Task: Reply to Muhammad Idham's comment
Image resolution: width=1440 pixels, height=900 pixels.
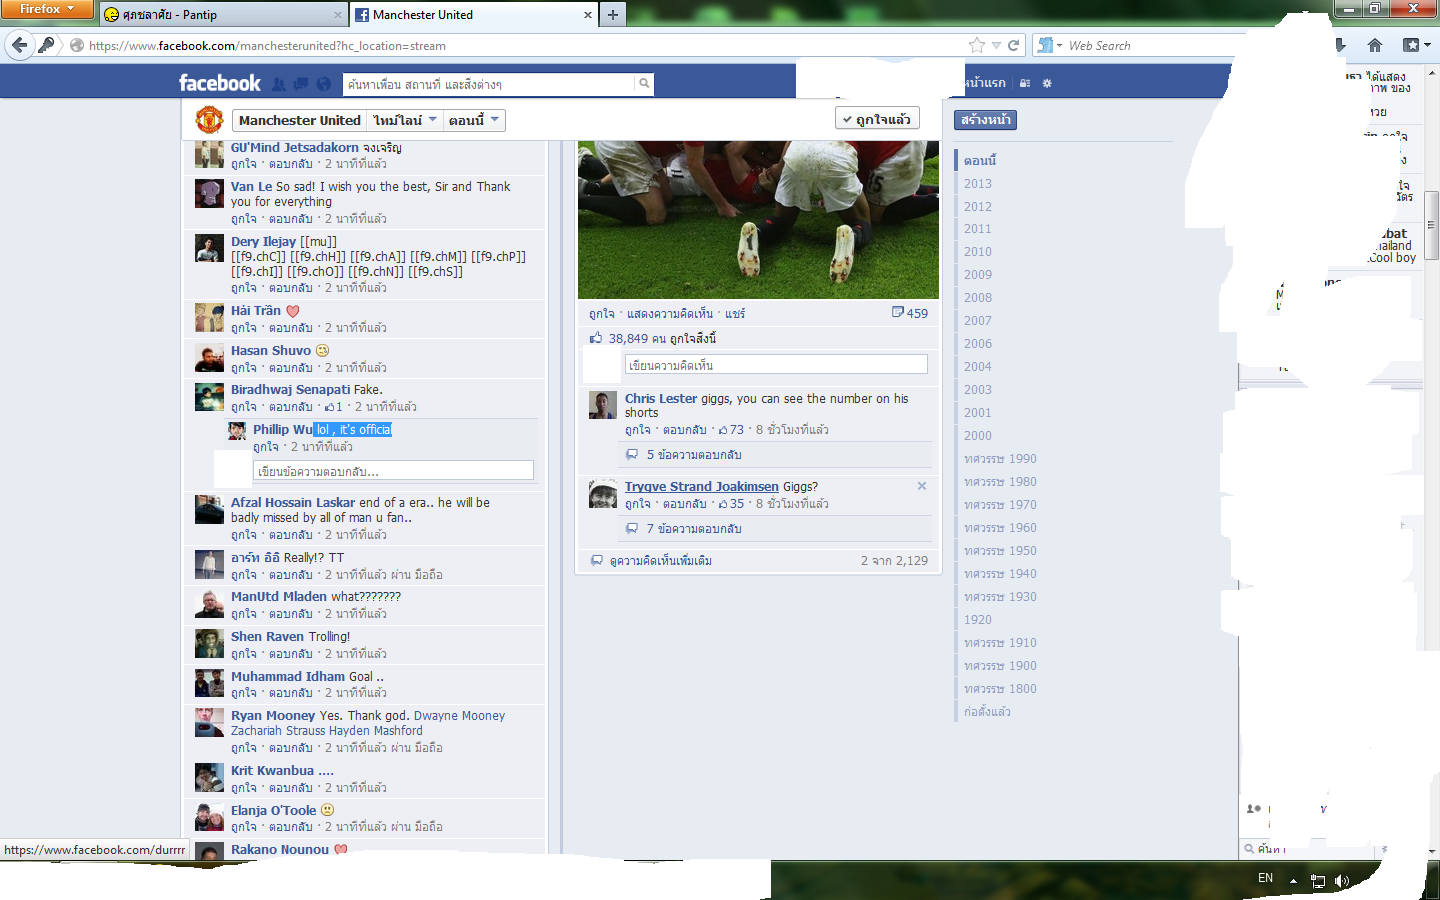Action: pyautogui.click(x=291, y=693)
